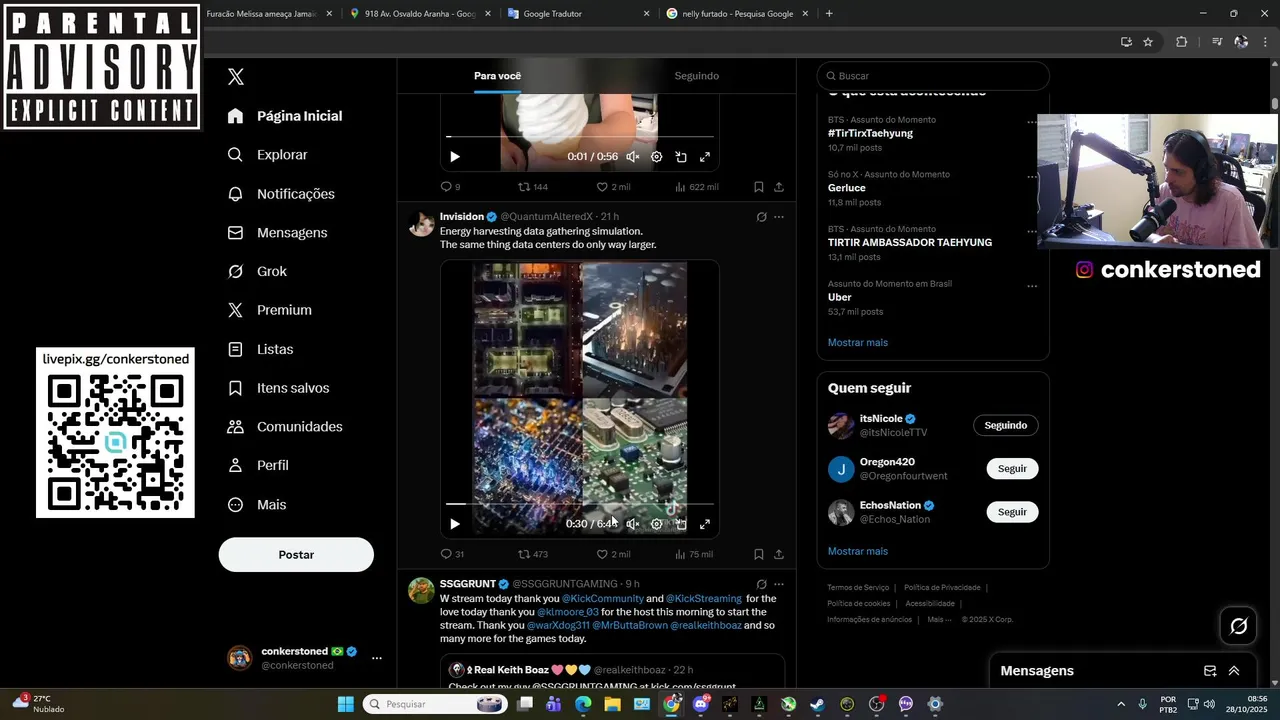This screenshot has width=1280, height=720.
Task: Enter fullscreen on the top video
Action: [x=705, y=157]
